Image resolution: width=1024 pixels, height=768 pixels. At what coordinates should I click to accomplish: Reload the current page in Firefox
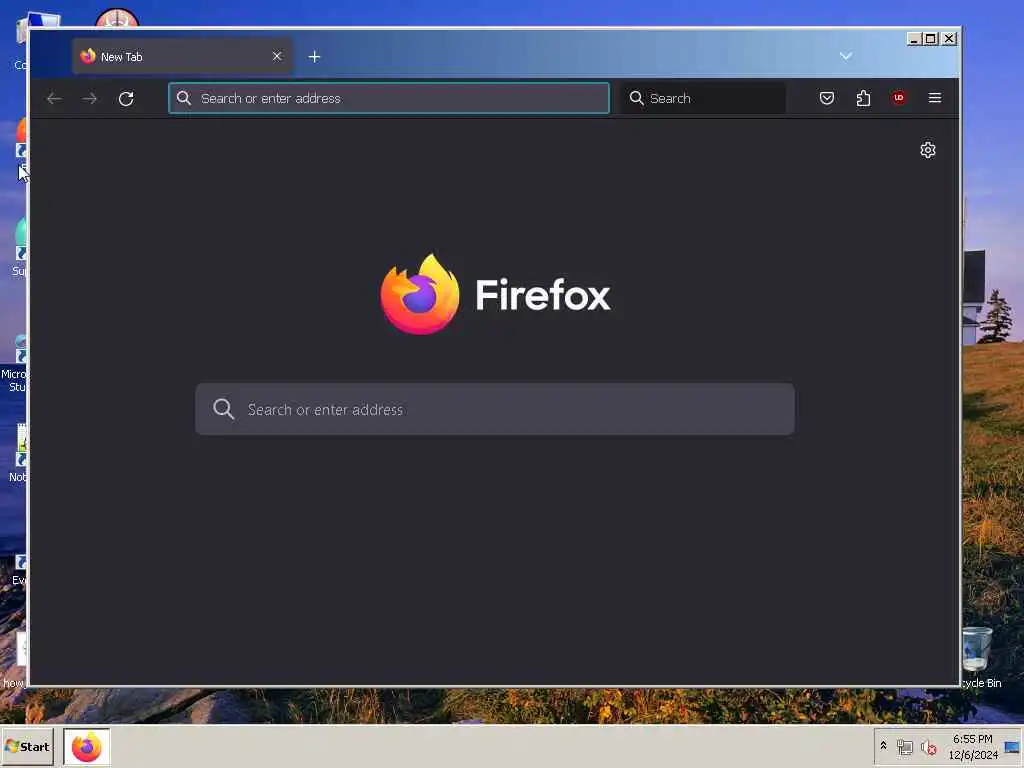coord(126,99)
